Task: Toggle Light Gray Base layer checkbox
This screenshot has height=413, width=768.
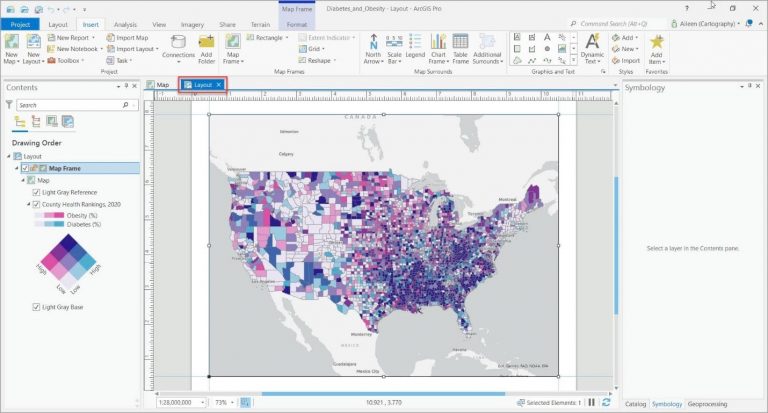Action: coord(36,307)
